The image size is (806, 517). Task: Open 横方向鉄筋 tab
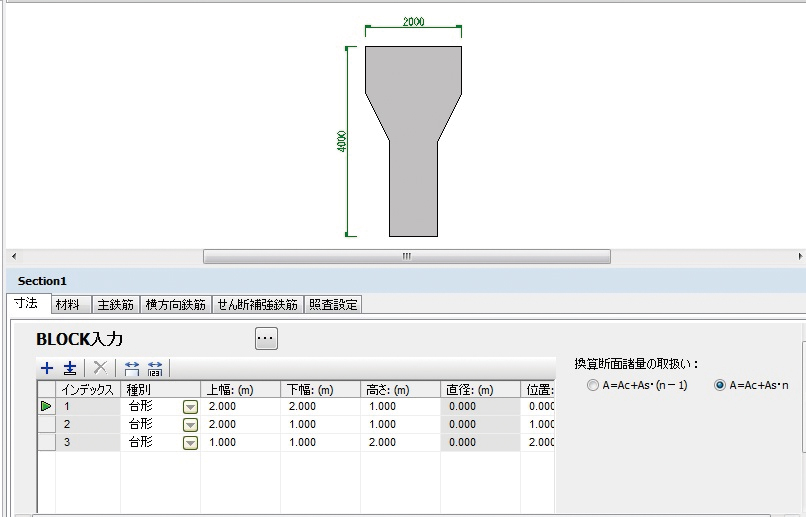pyautogui.click(x=176, y=304)
